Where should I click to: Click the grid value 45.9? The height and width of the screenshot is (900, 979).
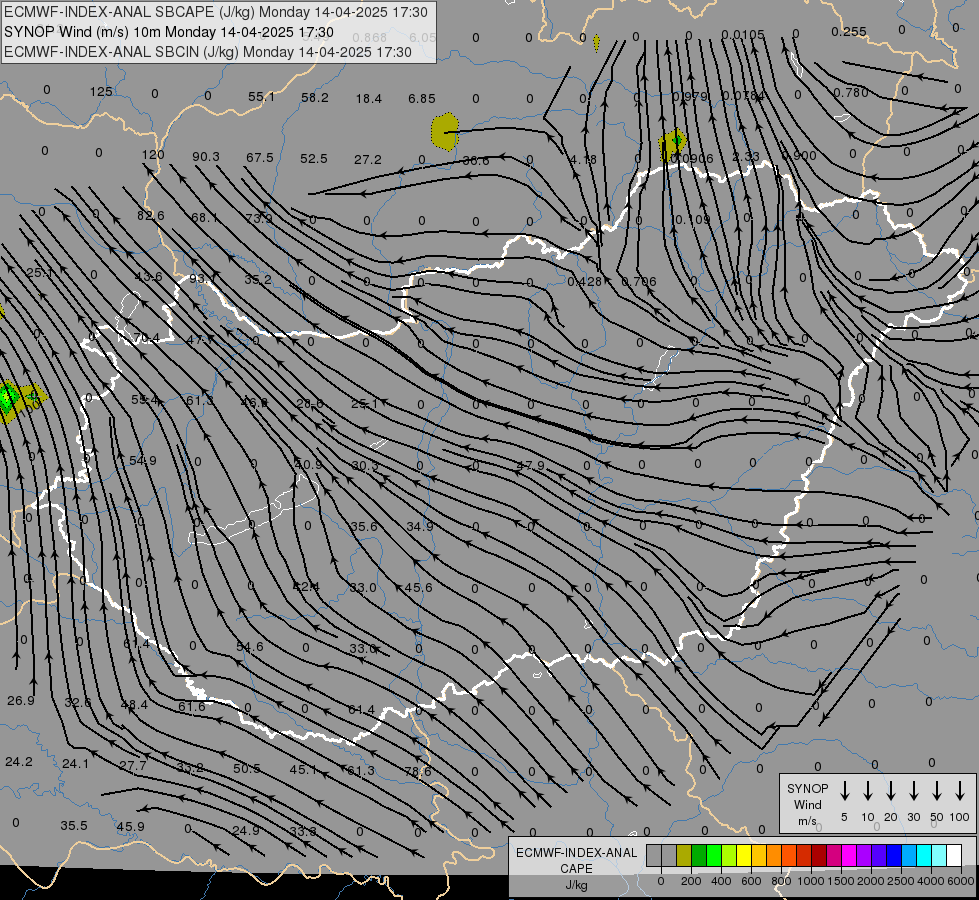[130, 826]
